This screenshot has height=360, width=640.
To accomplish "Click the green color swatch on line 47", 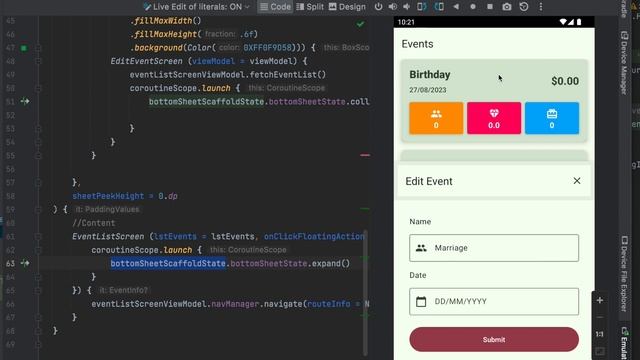I will tap(24, 48).
